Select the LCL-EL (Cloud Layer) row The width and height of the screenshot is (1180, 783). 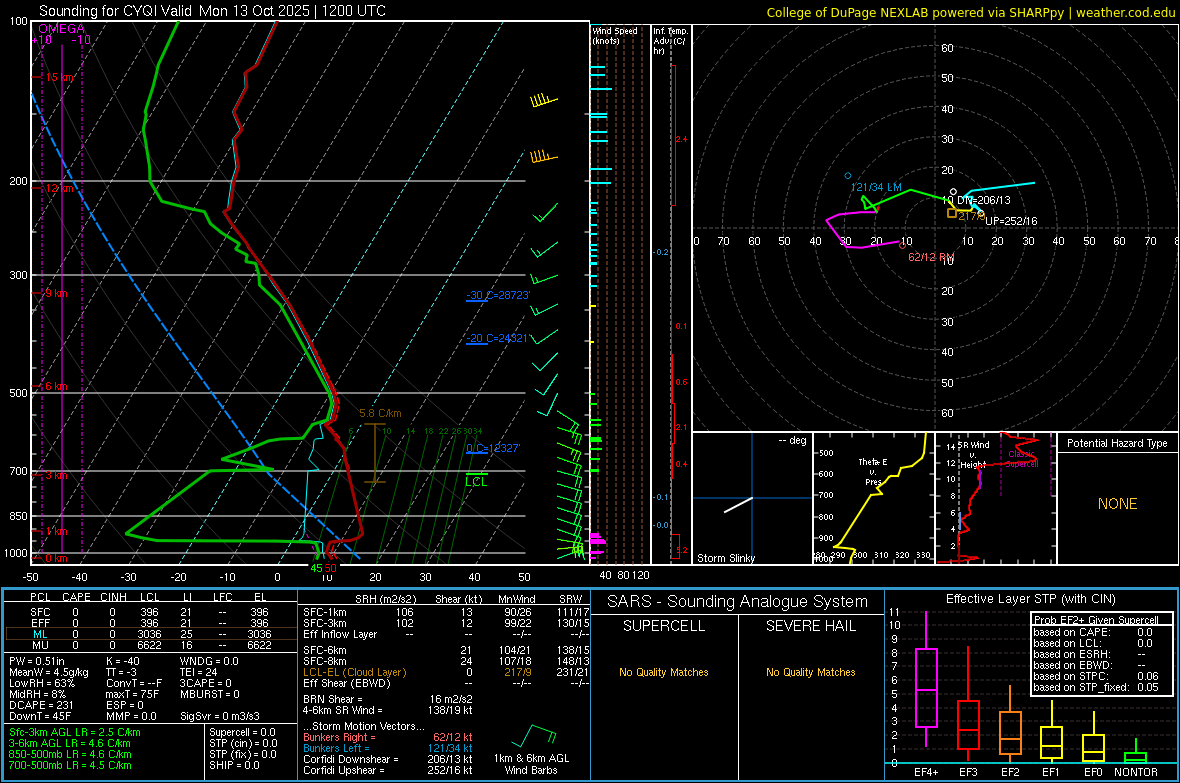446,672
